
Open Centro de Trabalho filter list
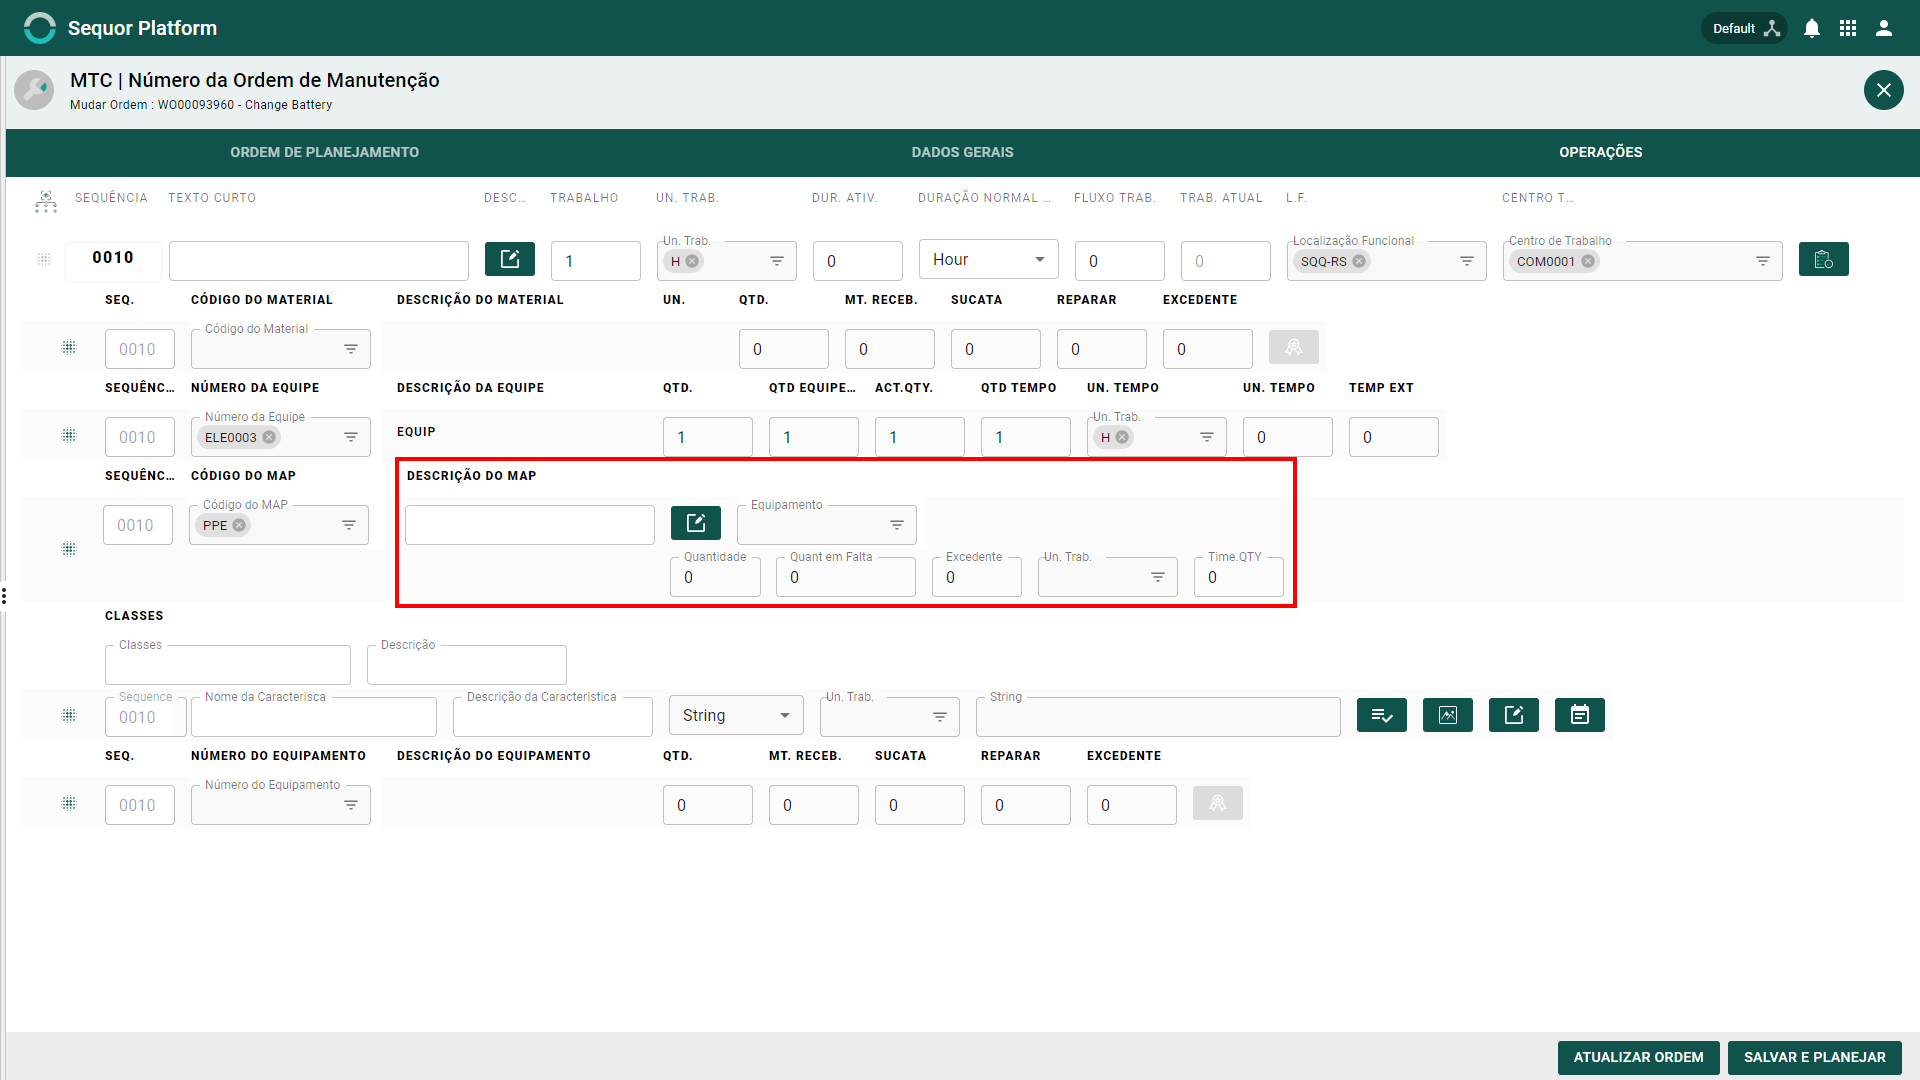[1763, 261]
